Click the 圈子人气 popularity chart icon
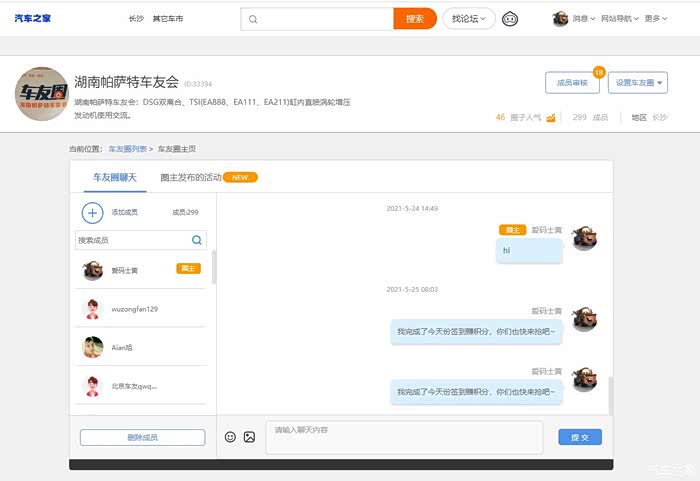 pyautogui.click(x=550, y=117)
